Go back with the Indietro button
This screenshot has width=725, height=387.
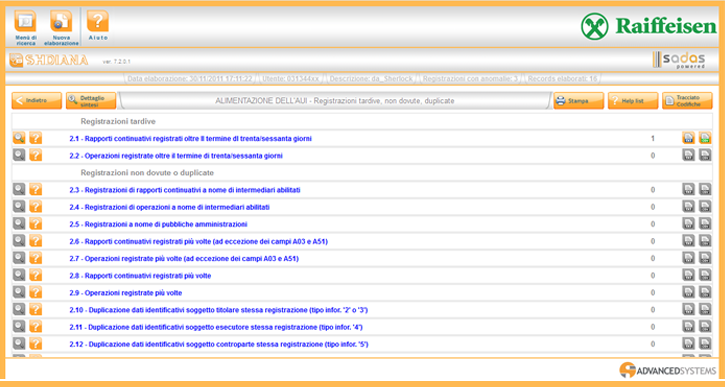(37, 100)
